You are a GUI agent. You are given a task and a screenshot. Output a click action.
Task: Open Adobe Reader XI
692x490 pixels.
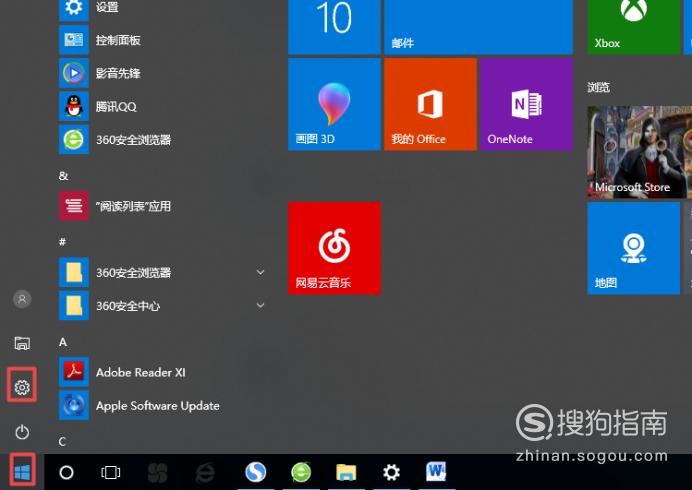(x=163, y=372)
